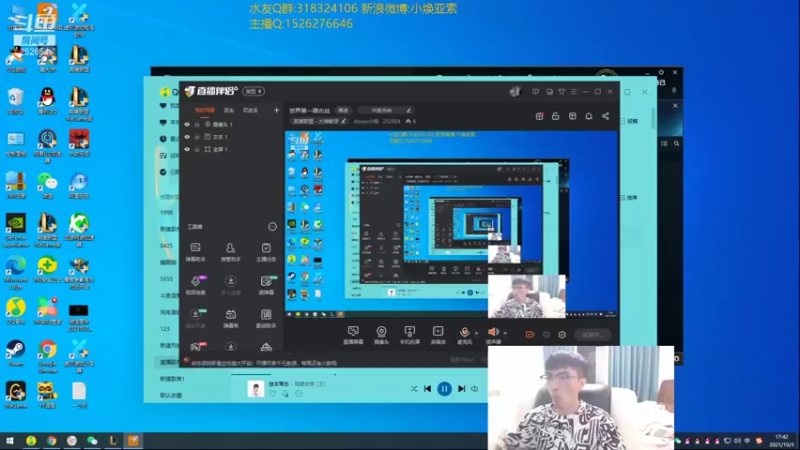Toggle visibility of 文本 1 source
The image size is (800, 450).
pyautogui.click(x=187, y=137)
